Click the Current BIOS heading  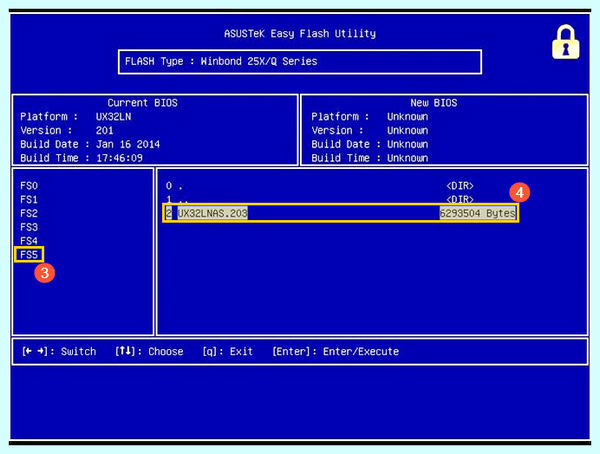(x=142, y=103)
